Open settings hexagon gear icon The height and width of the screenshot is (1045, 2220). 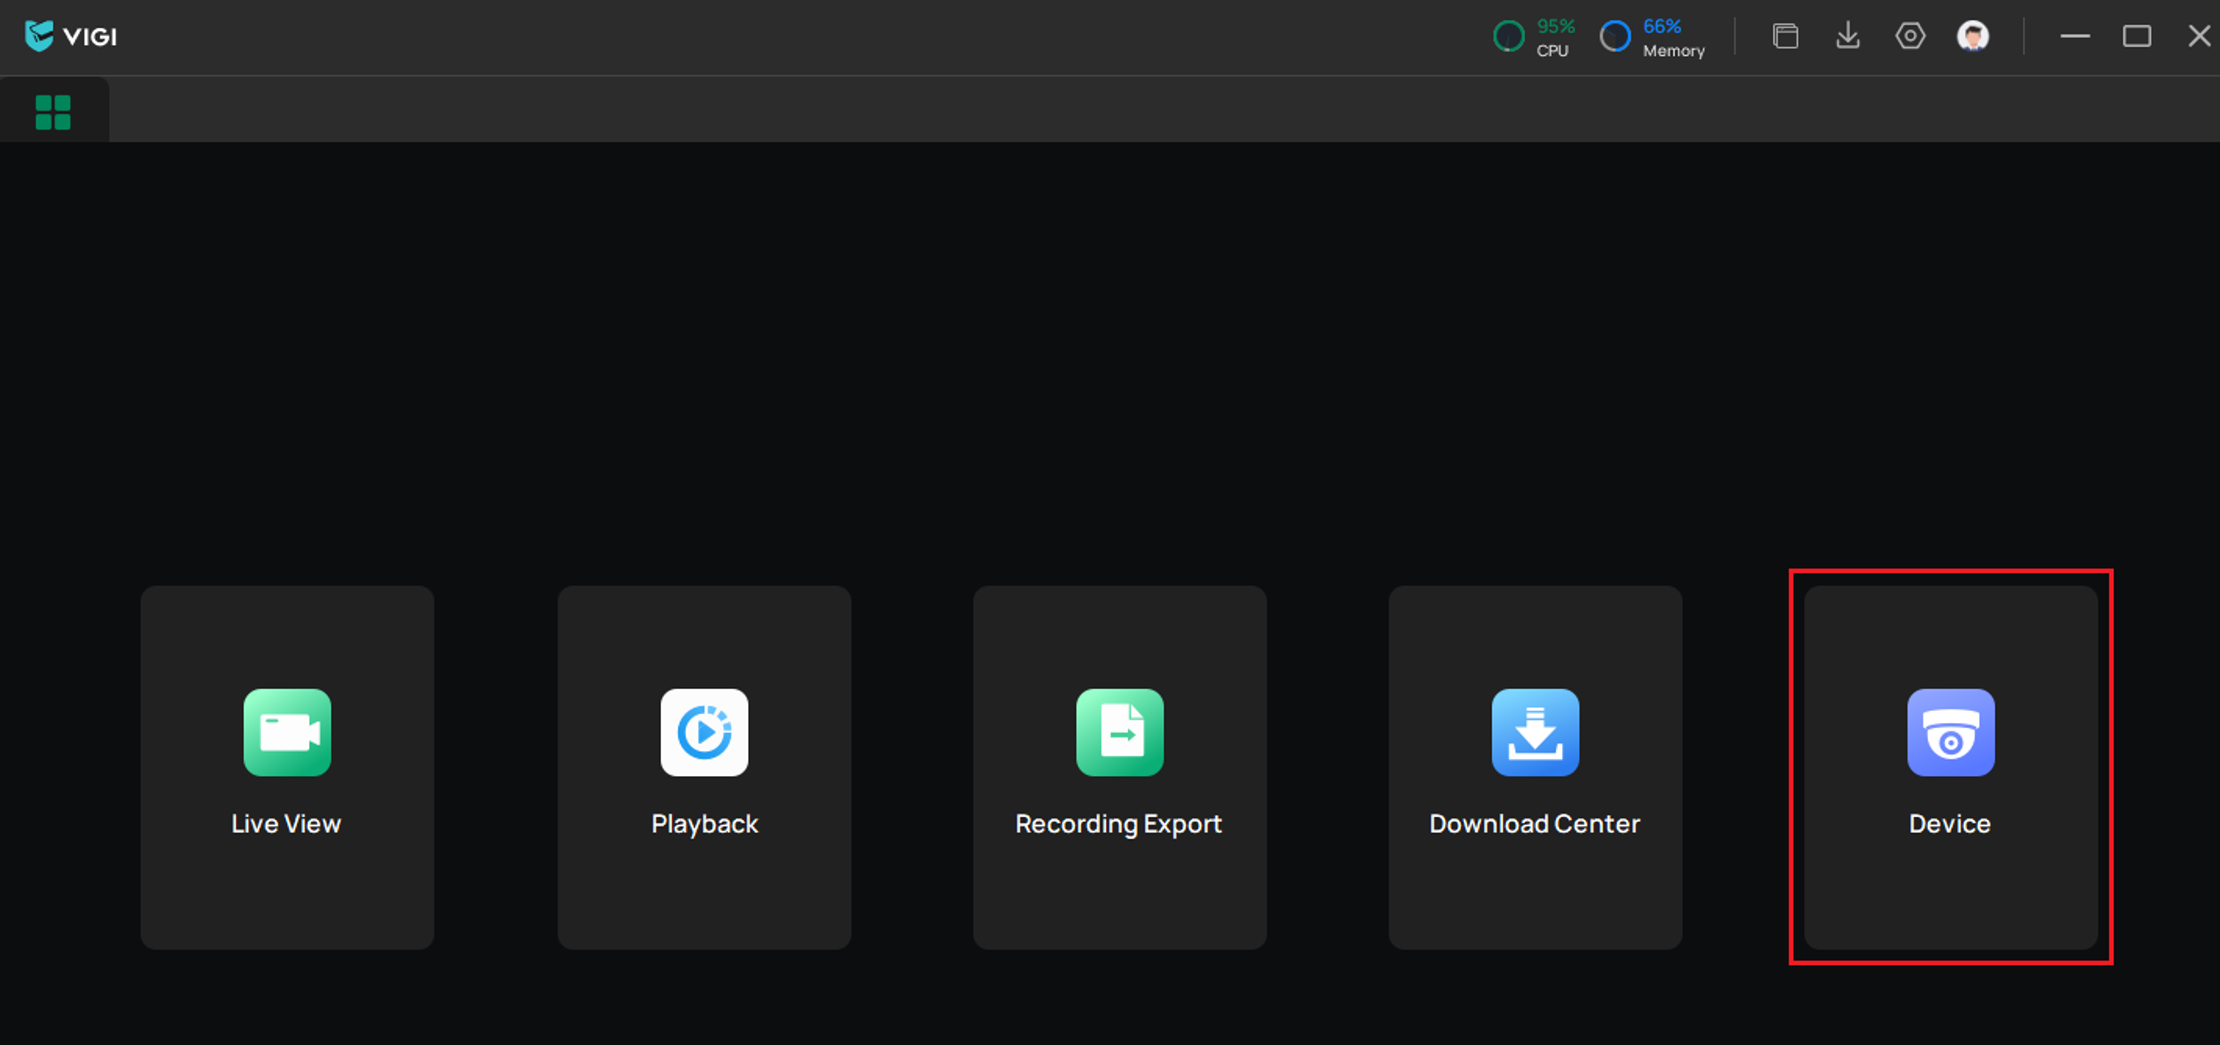[1910, 36]
